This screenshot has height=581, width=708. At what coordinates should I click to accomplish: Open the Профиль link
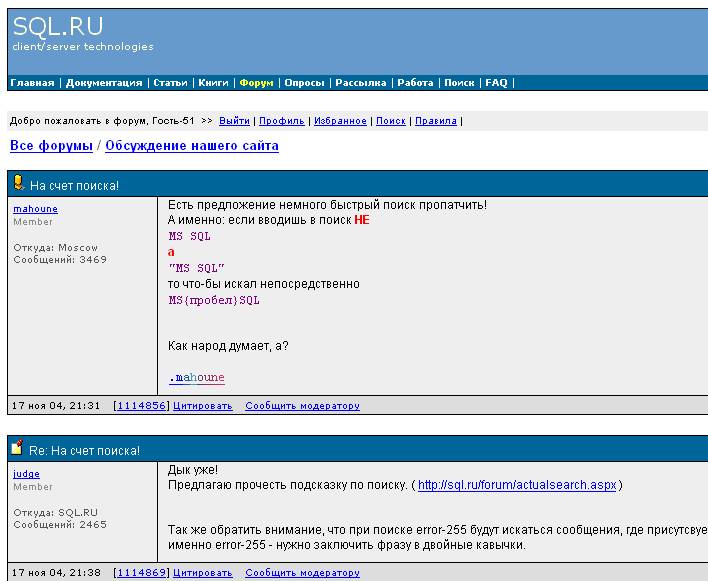(281, 121)
